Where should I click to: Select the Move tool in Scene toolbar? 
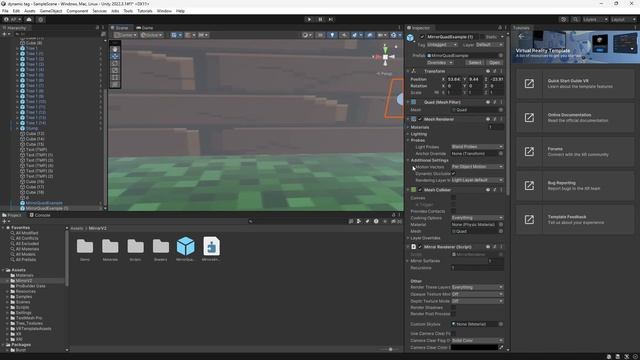[x=115, y=56]
